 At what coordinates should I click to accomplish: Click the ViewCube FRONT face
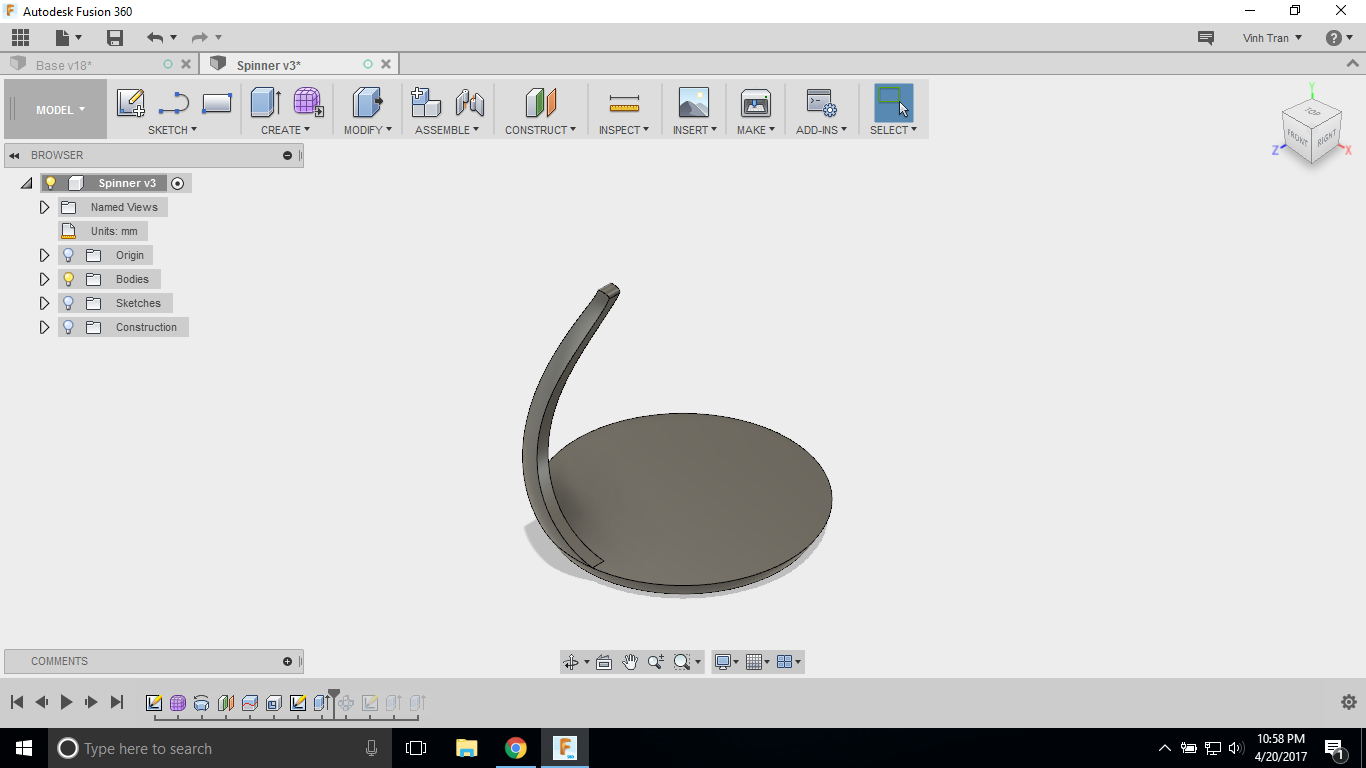click(x=1296, y=138)
